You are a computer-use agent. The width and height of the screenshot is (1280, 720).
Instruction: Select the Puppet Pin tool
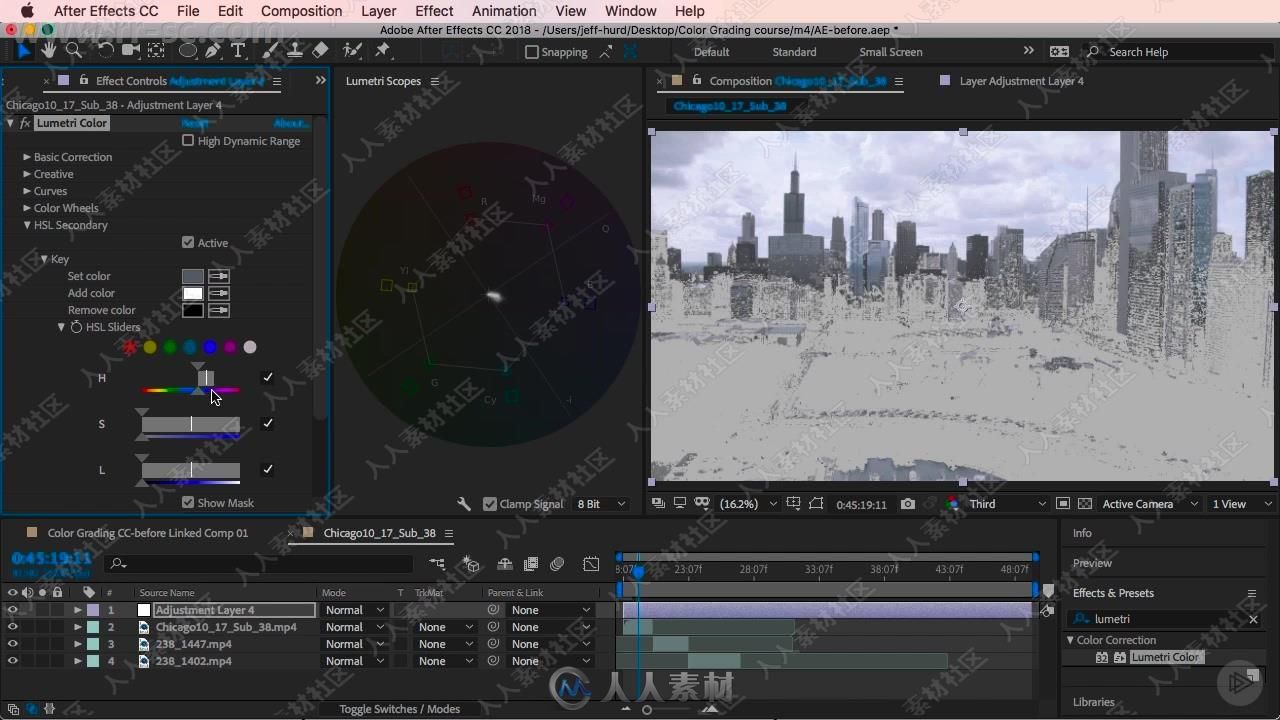coord(383,50)
